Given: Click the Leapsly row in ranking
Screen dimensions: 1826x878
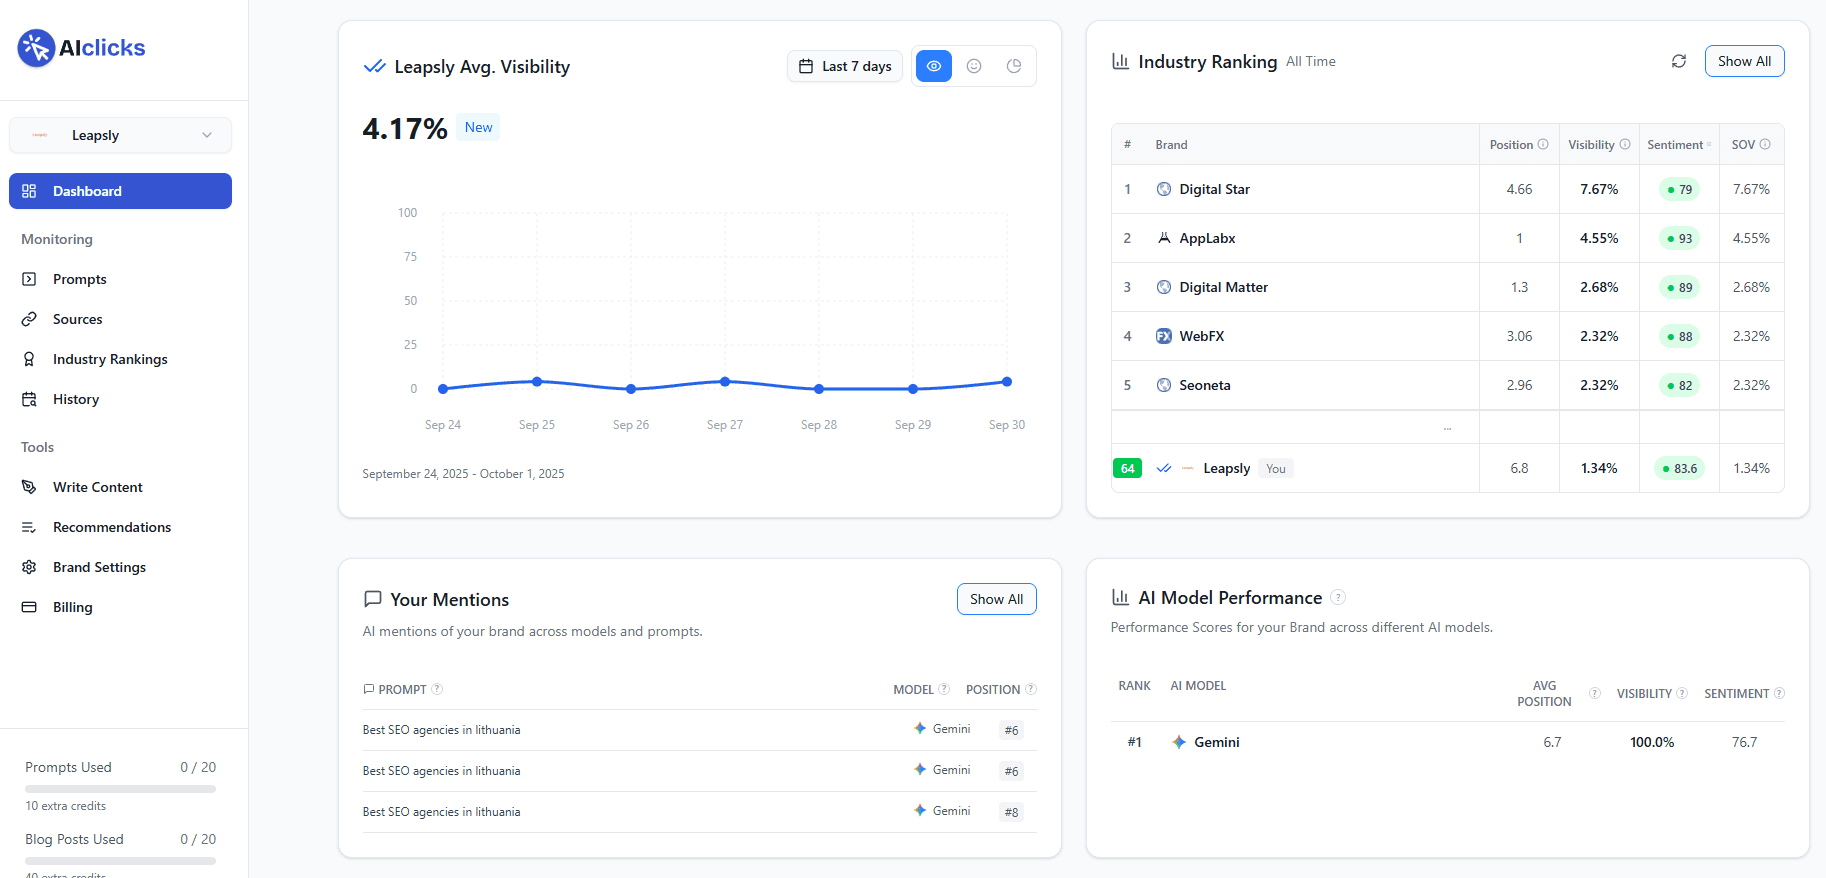Looking at the screenshot, I should pyautogui.click(x=1448, y=468).
